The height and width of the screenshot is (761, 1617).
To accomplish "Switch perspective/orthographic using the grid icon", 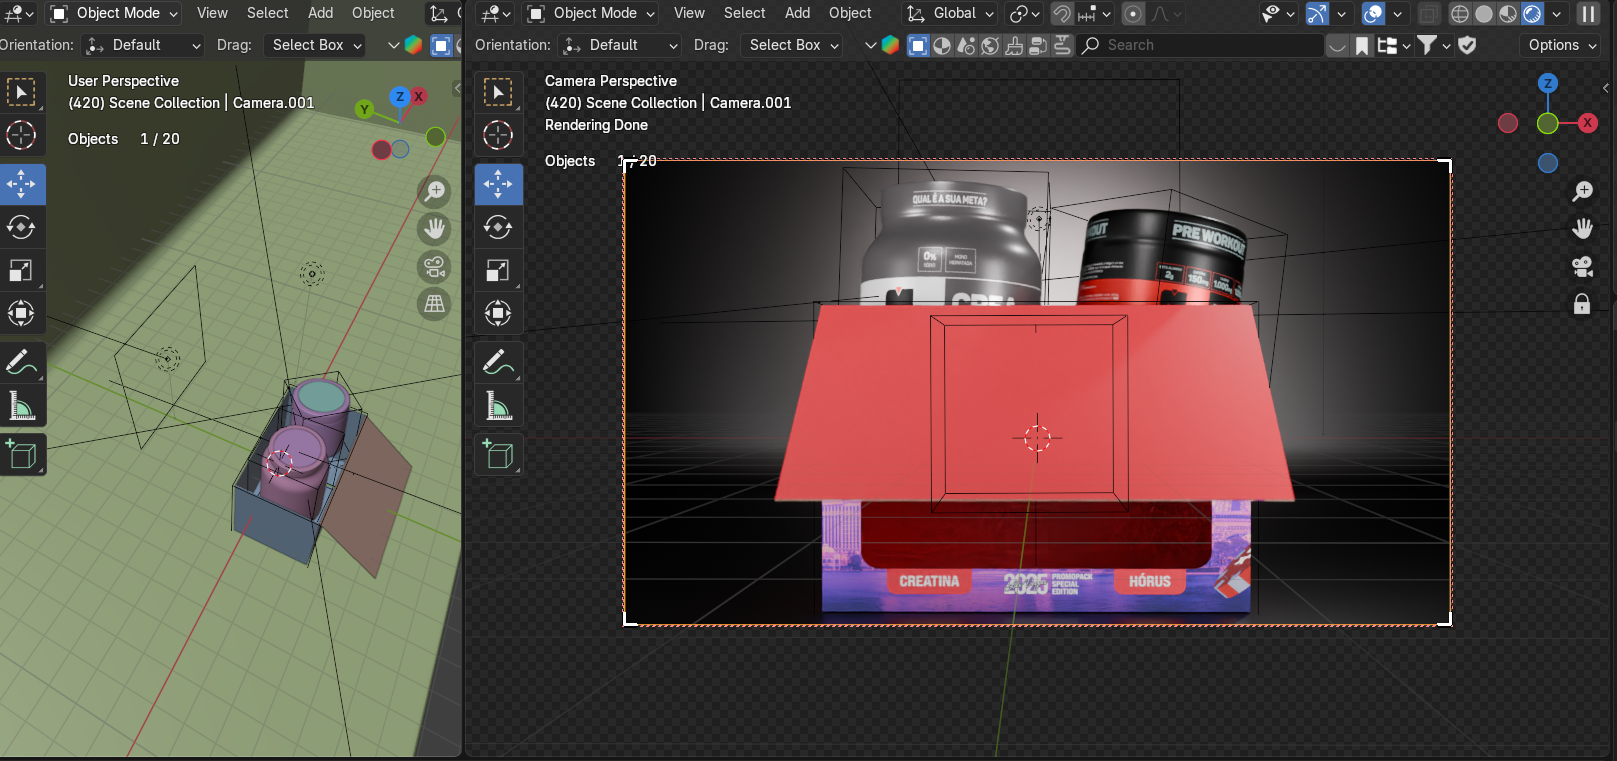I will 434,304.
